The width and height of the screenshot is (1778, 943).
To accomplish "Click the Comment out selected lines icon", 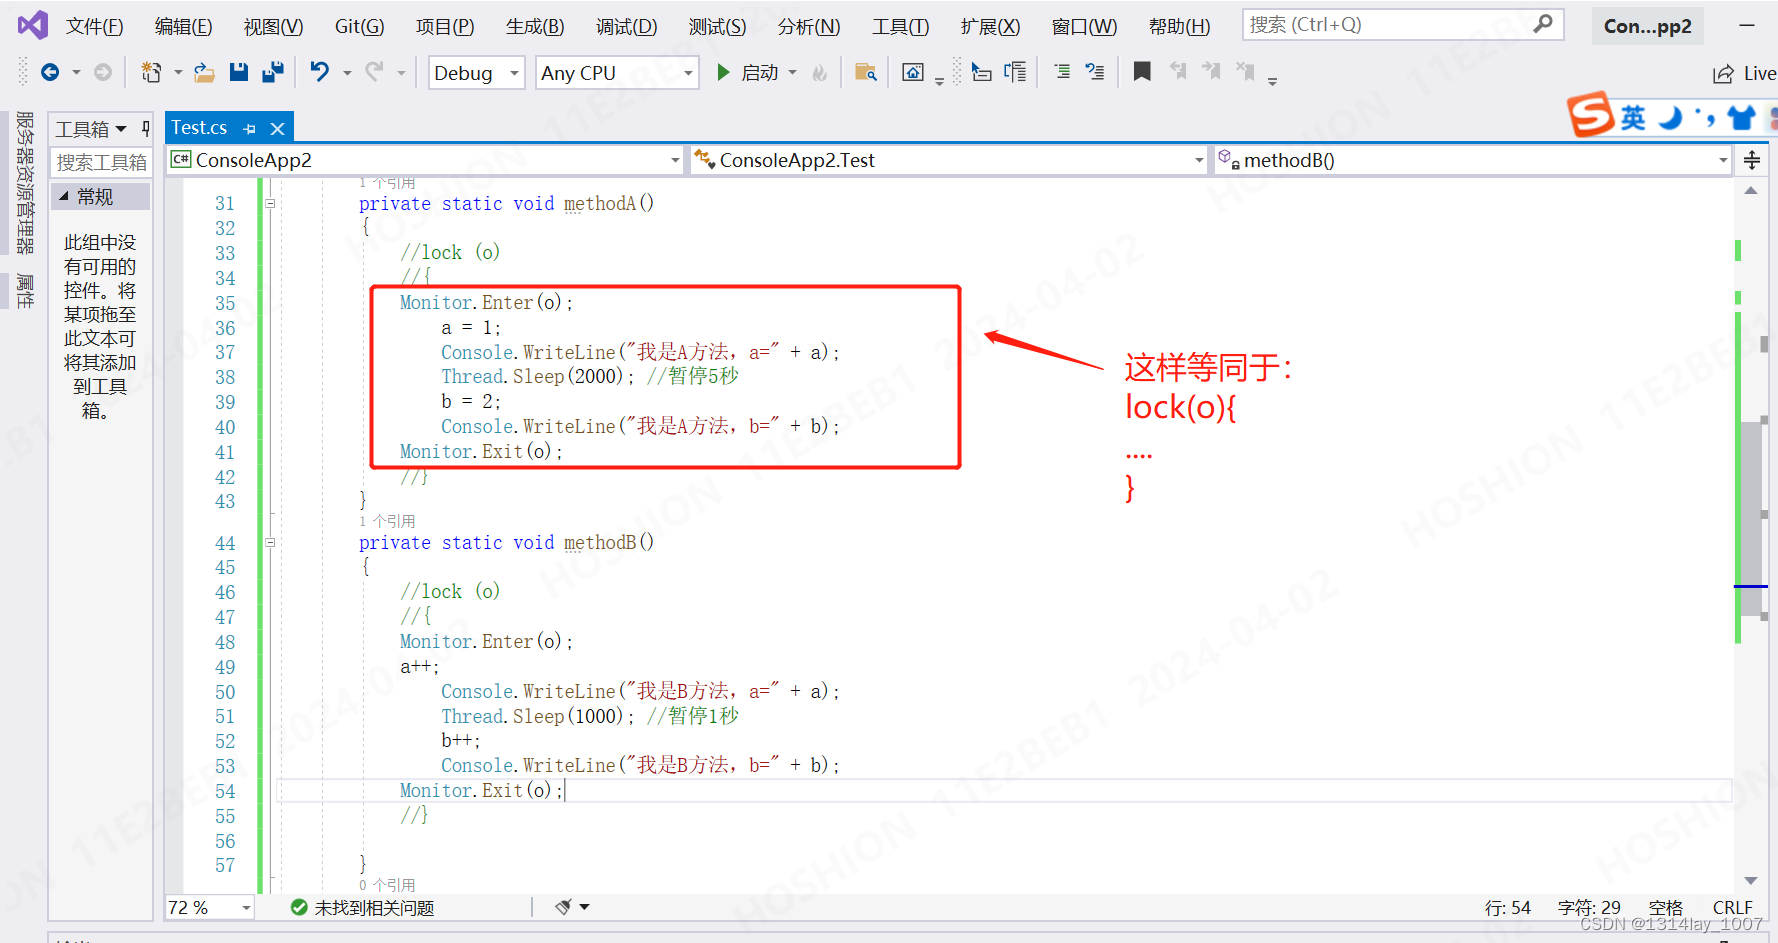I will 1062,72.
